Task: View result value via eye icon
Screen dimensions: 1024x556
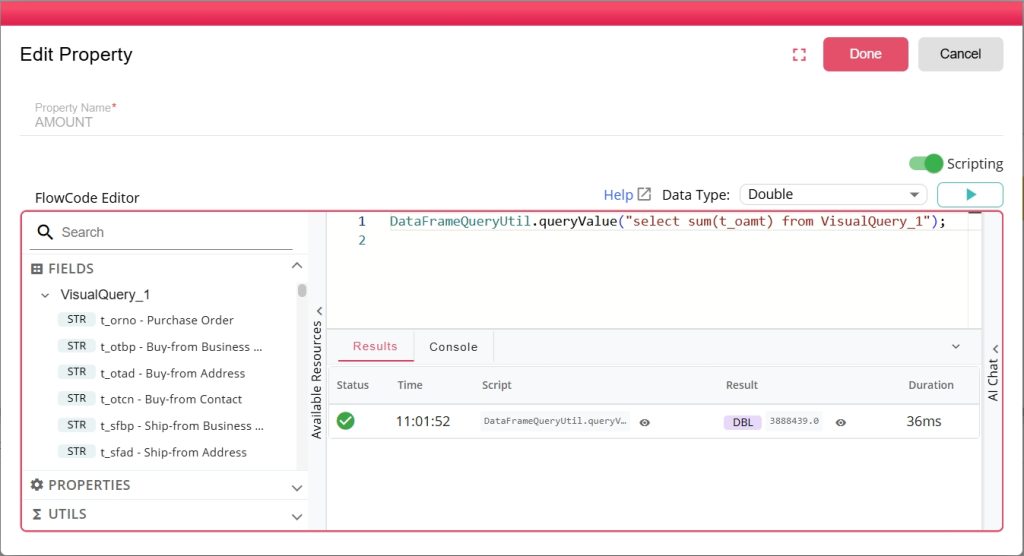Action: point(841,422)
